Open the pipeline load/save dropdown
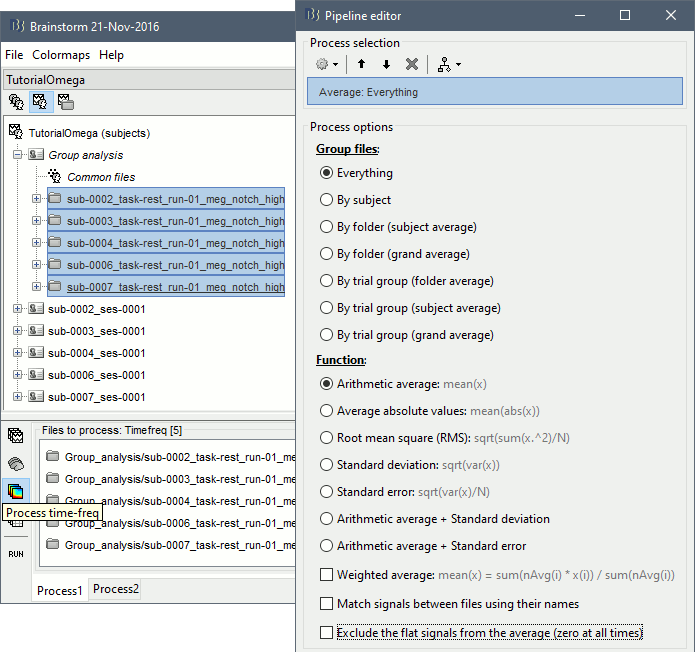Image resolution: width=695 pixels, height=652 pixels. [449, 64]
